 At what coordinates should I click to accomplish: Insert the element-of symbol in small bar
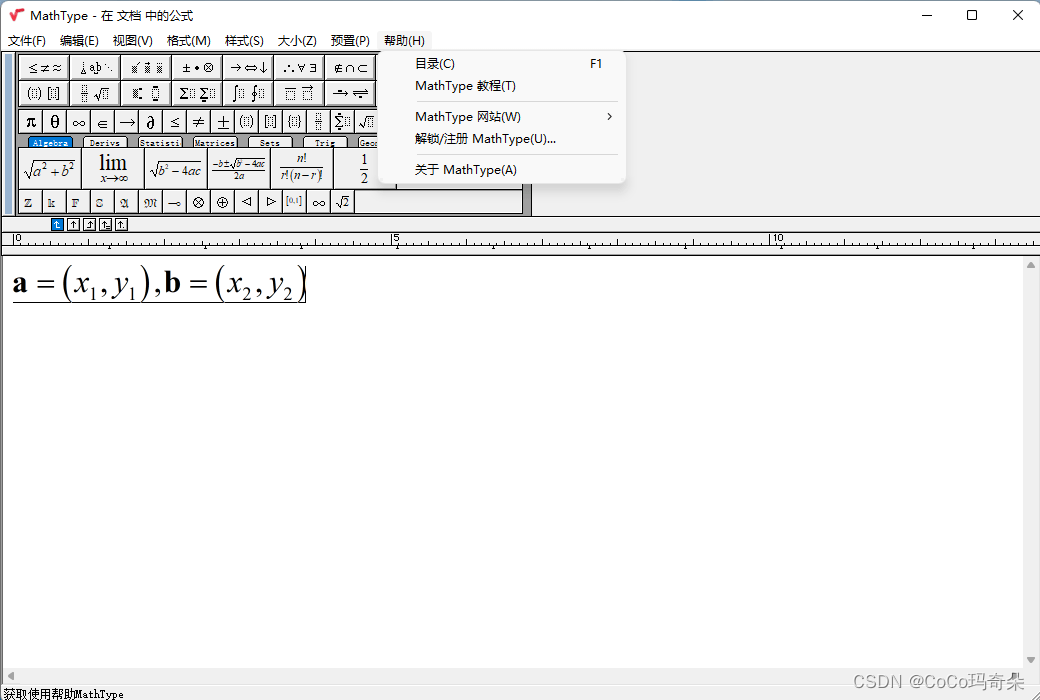point(102,122)
